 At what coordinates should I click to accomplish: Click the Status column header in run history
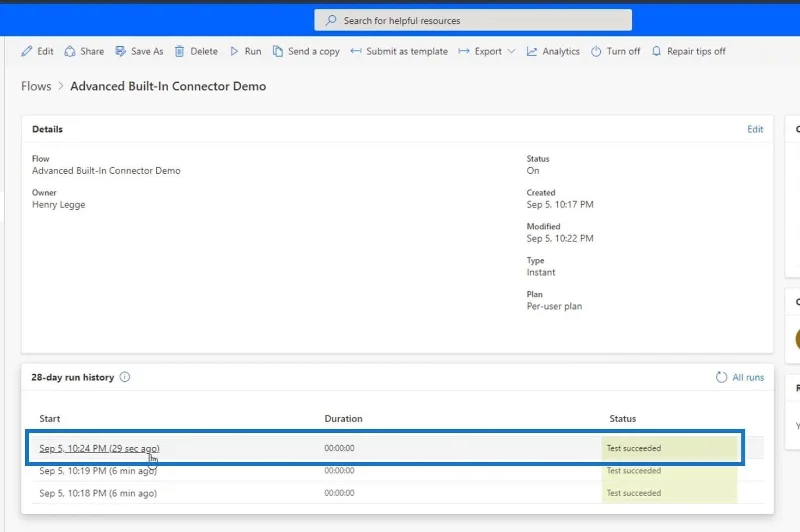pos(622,418)
